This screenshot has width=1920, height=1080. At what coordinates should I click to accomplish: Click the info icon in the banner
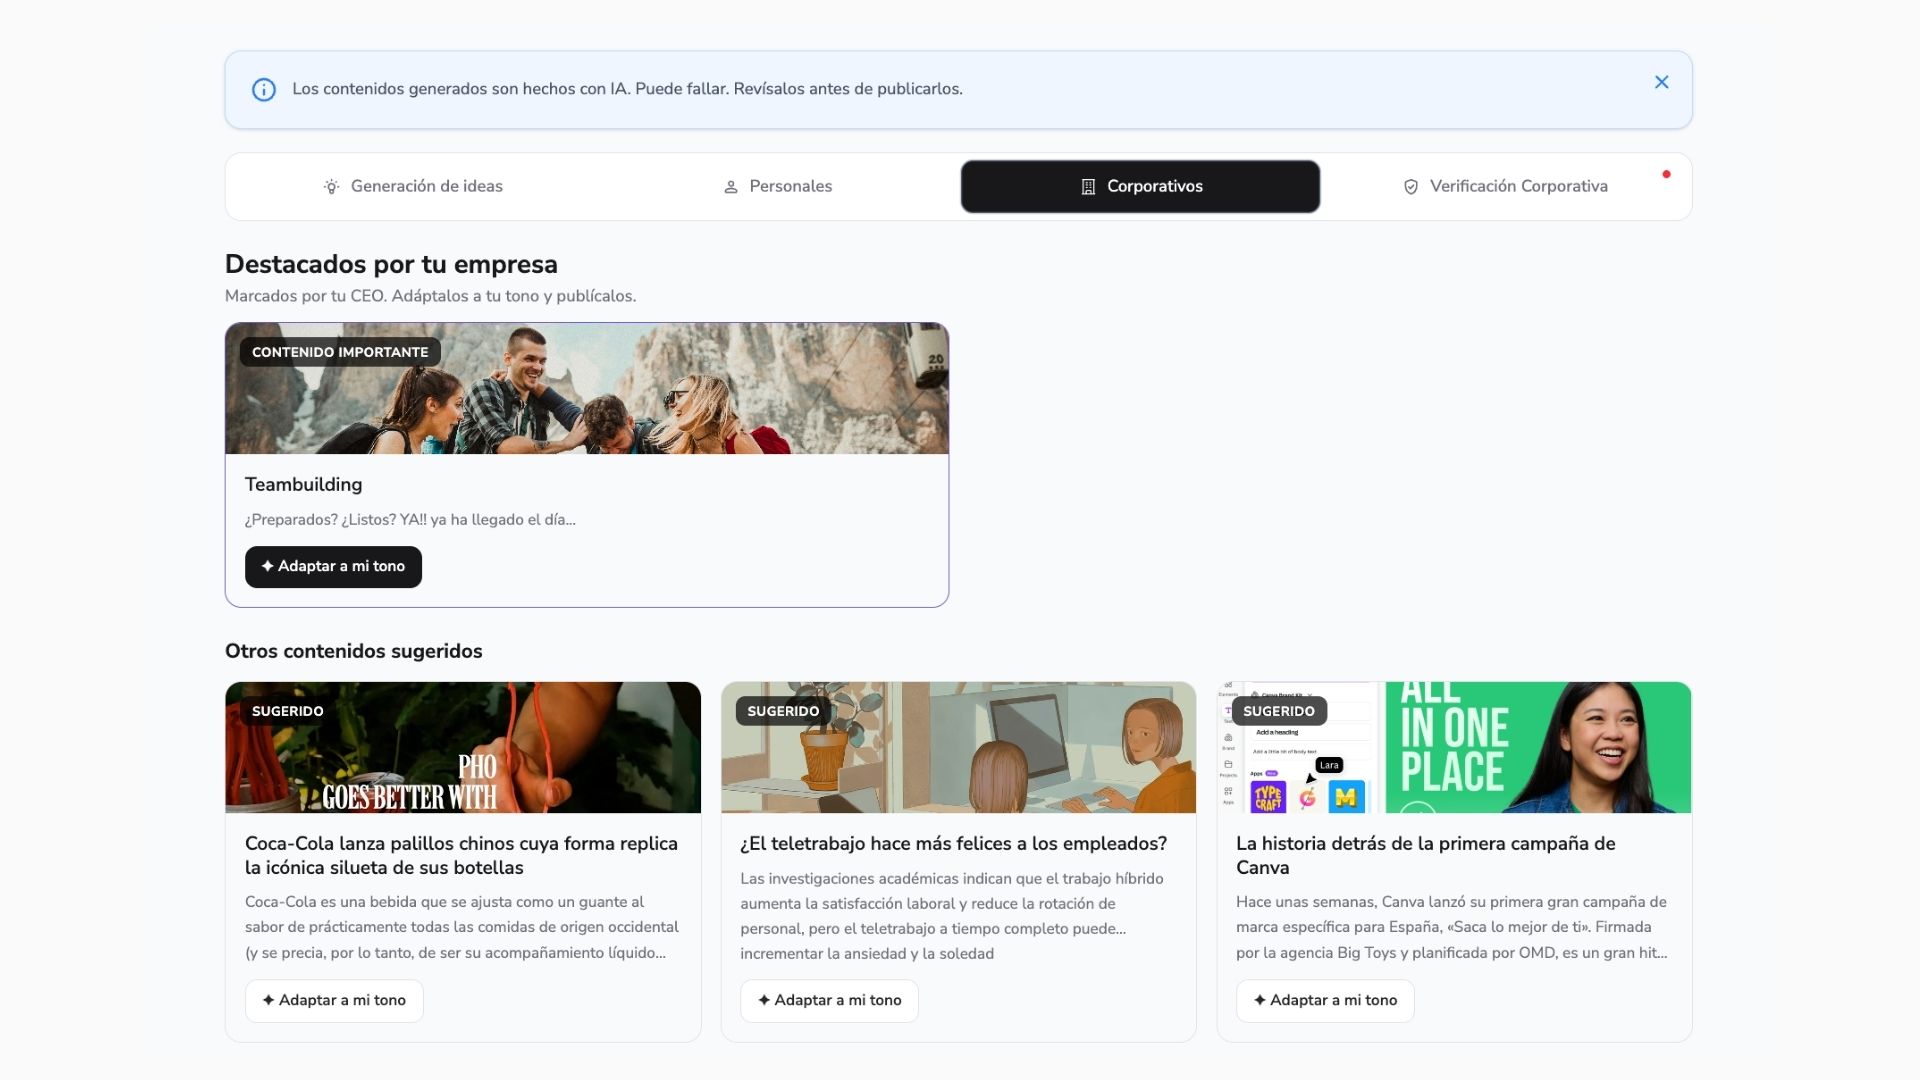(263, 90)
